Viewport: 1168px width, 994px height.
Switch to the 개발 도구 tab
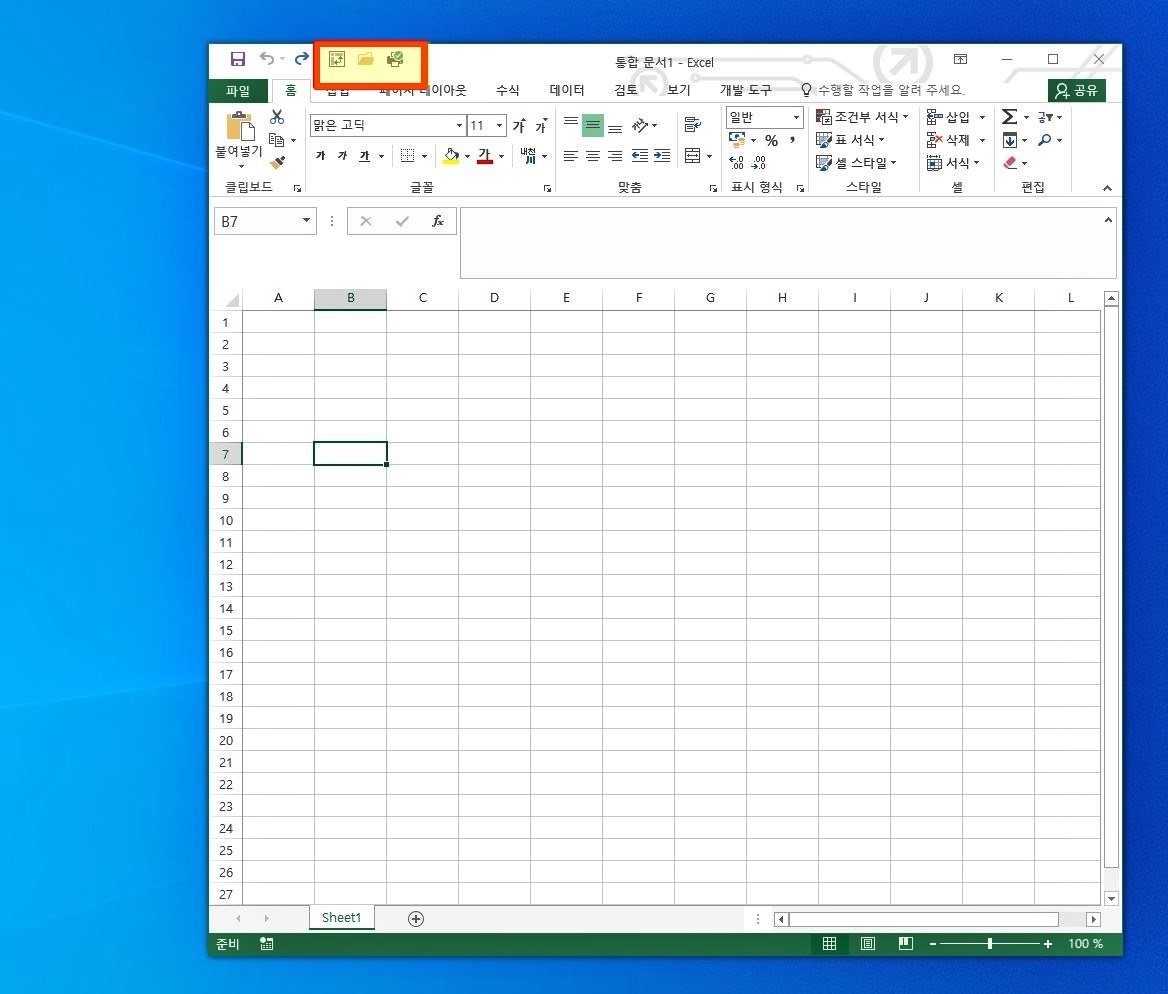coord(746,90)
